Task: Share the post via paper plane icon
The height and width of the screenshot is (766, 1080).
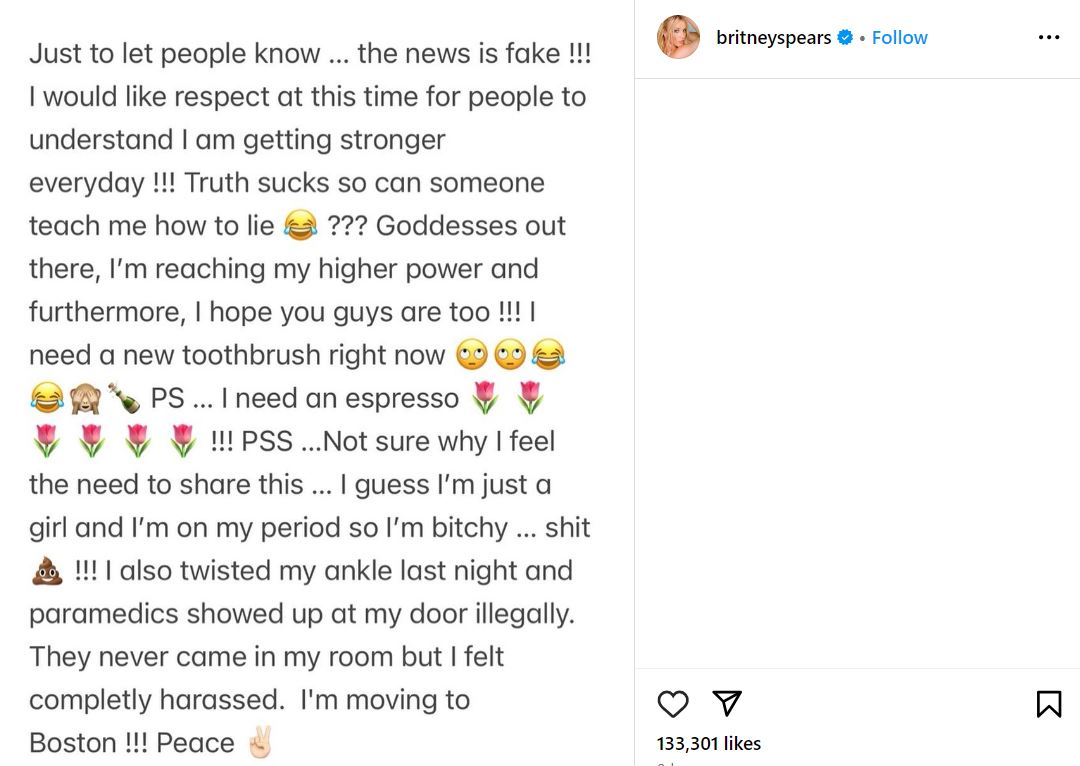Action: click(727, 703)
